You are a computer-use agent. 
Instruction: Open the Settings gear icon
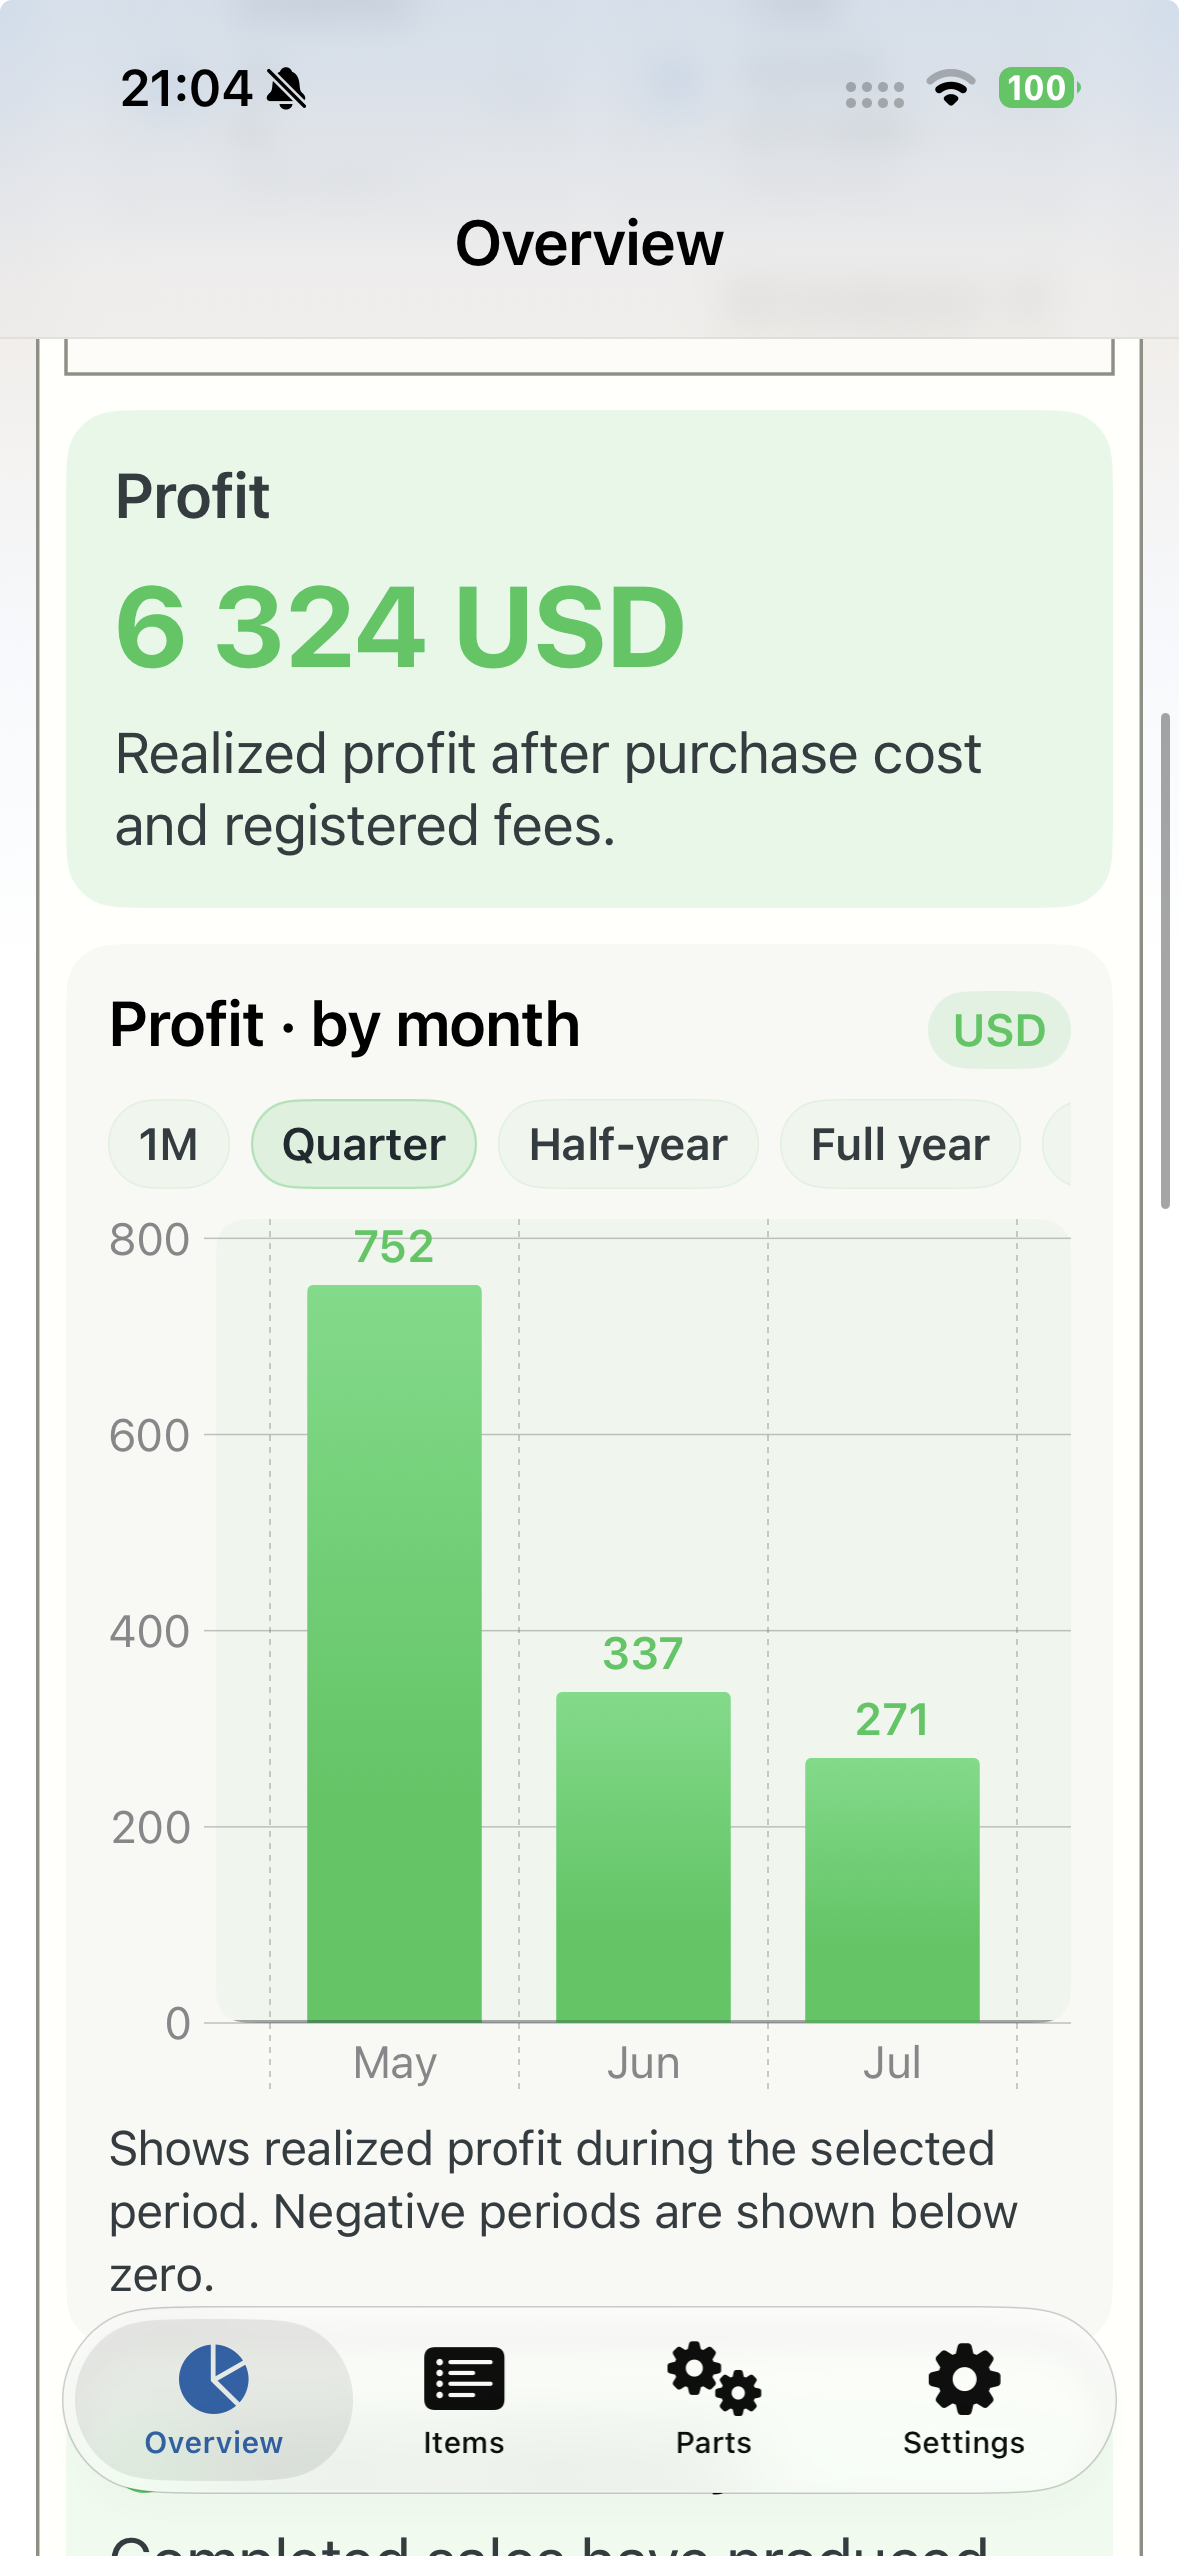[964, 2378]
